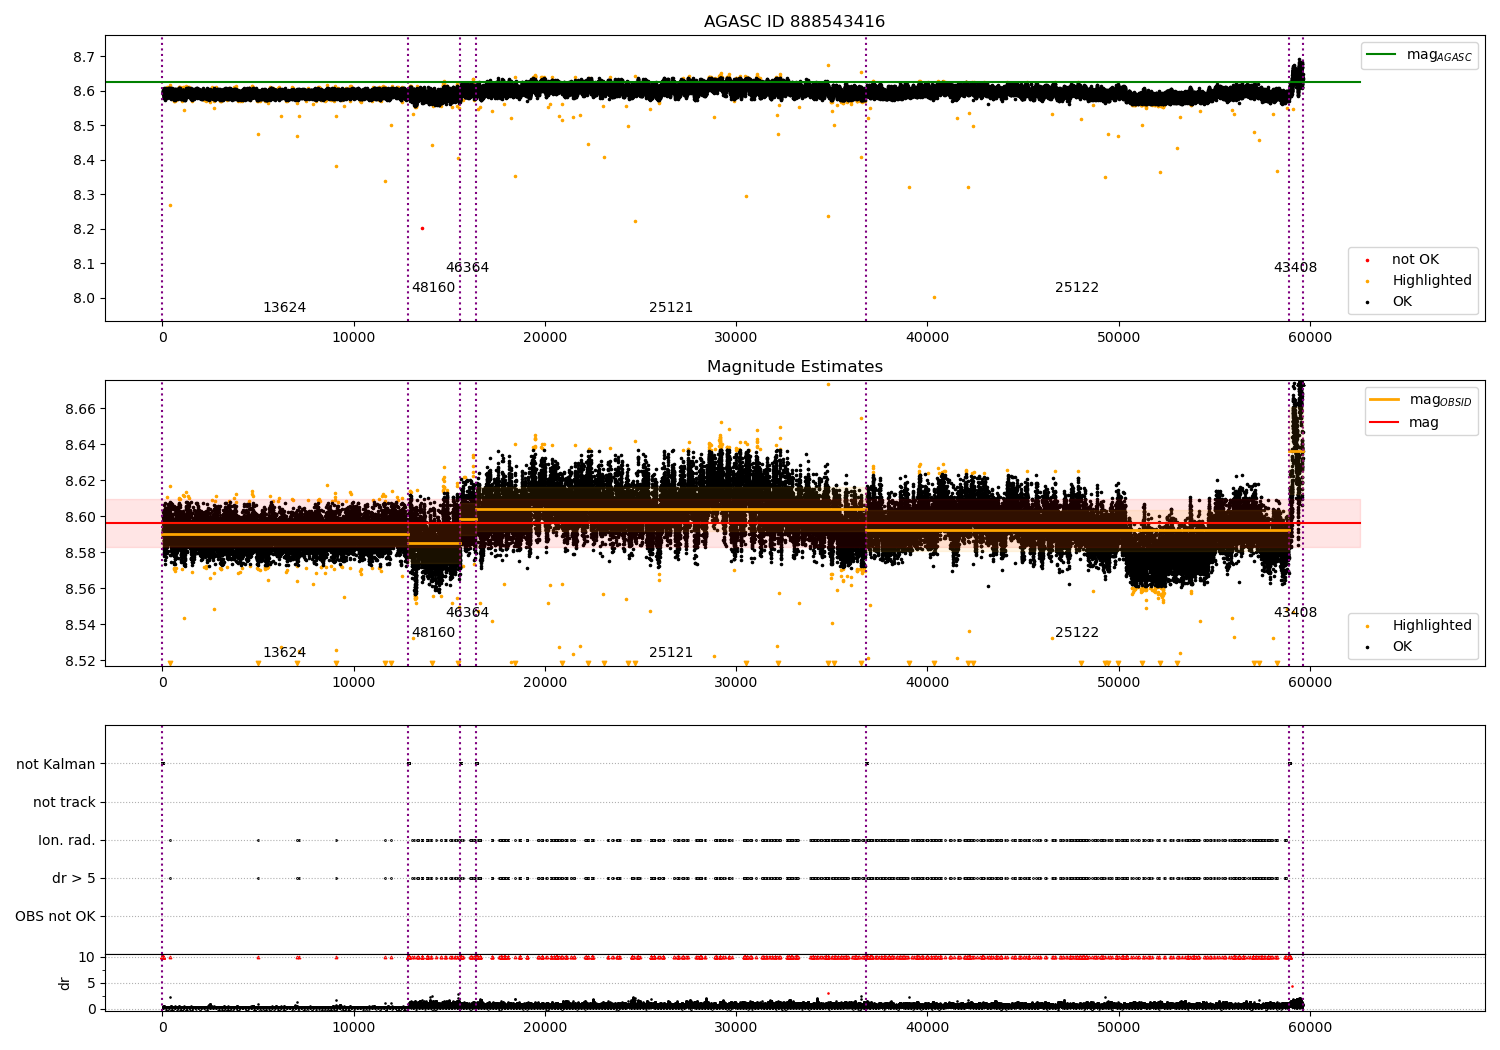Select the mag AGASC green line legend entry
1500x1050 pixels.
[1419, 55]
